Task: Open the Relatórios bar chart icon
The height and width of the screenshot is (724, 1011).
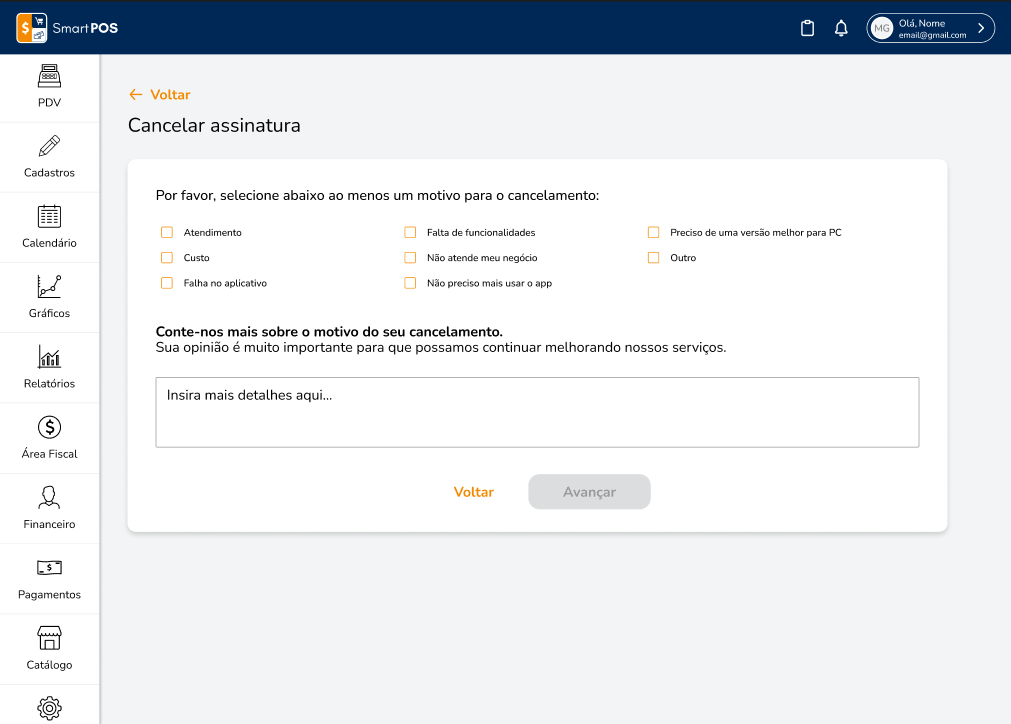Action: point(49,357)
